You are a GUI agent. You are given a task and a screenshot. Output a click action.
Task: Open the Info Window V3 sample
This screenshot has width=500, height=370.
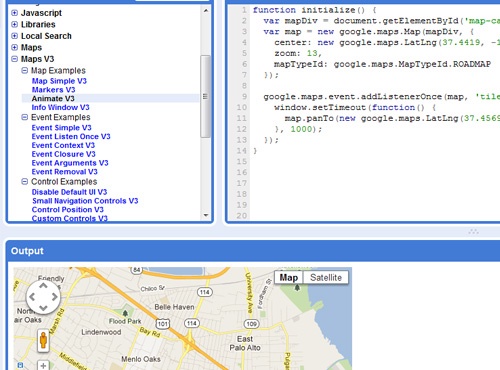point(60,107)
